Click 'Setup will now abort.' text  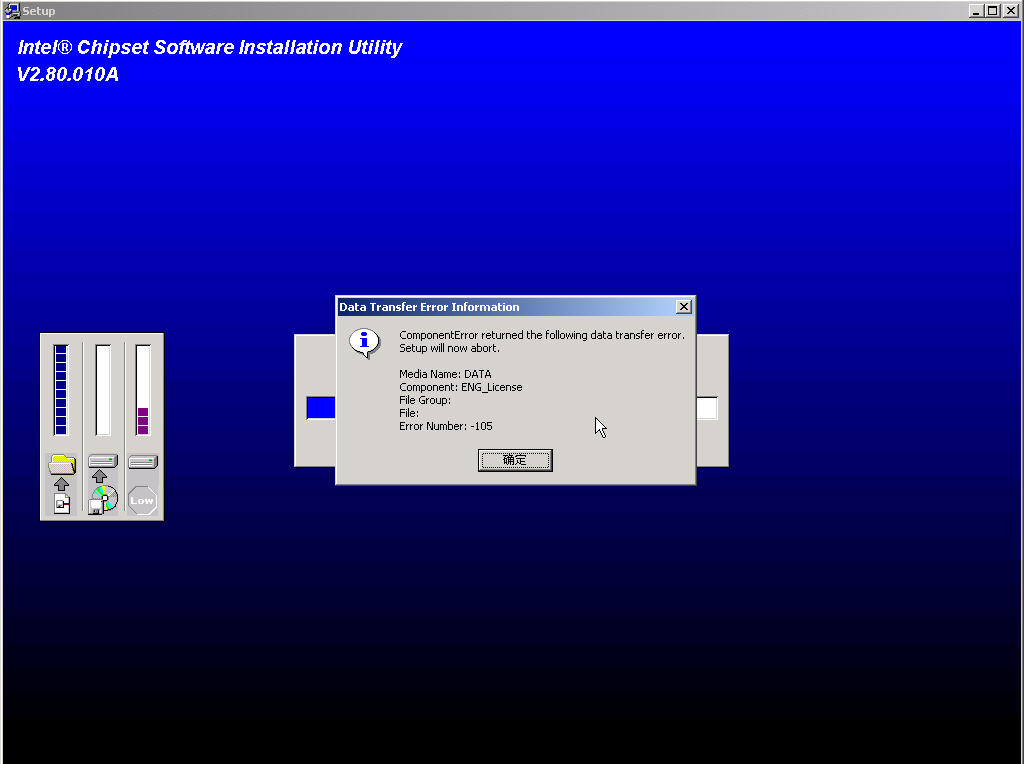(449, 348)
